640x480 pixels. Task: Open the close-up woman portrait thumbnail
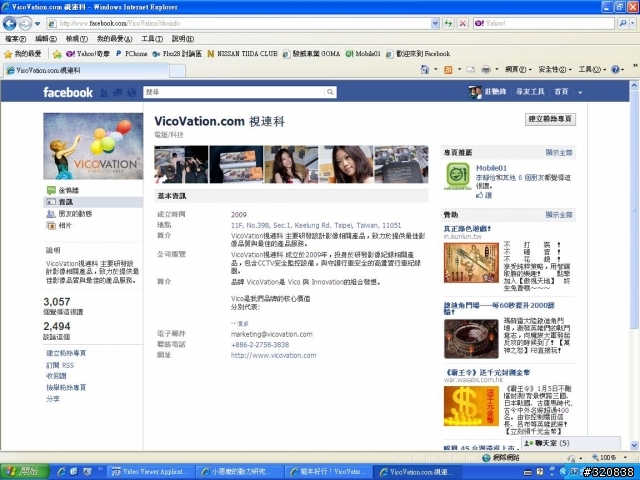point(346,164)
